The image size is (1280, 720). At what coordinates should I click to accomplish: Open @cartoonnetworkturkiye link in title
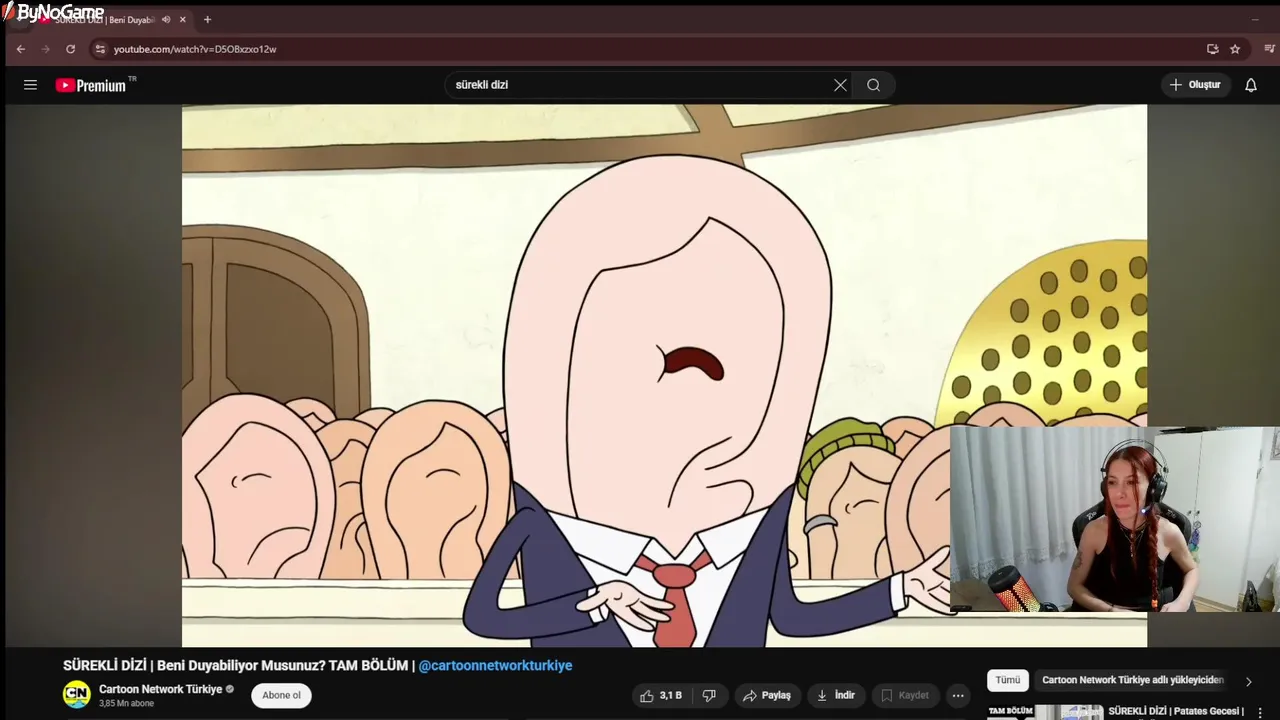coord(495,666)
